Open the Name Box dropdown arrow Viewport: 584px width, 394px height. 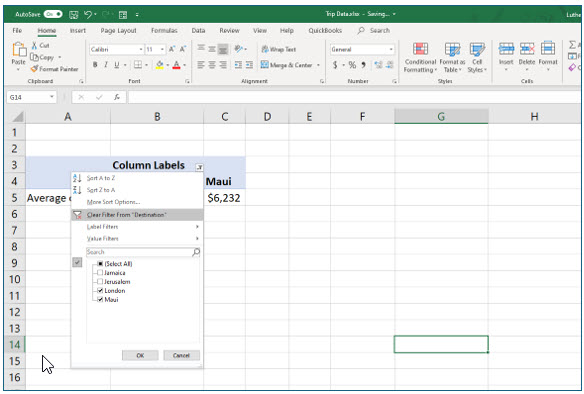click(x=52, y=97)
